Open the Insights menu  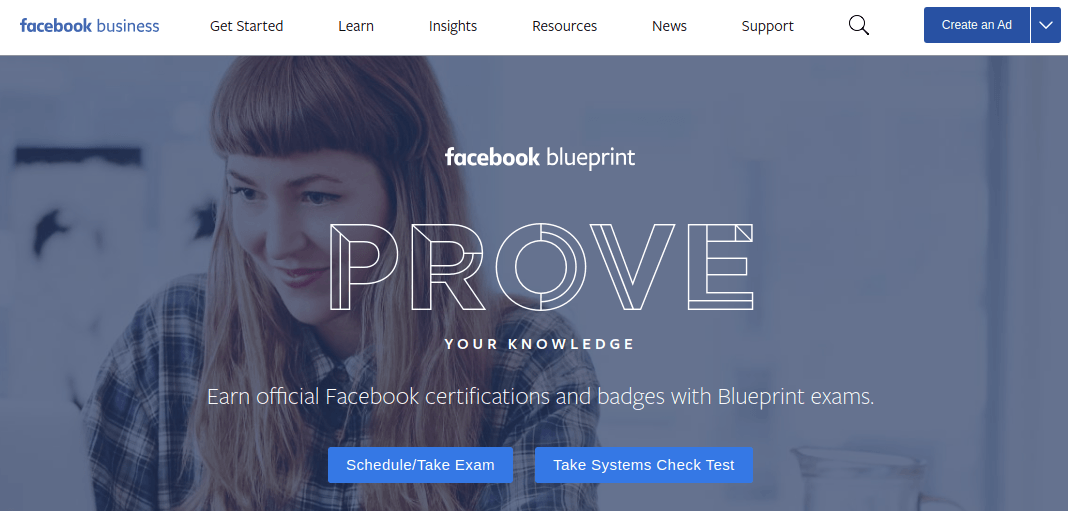click(x=453, y=26)
